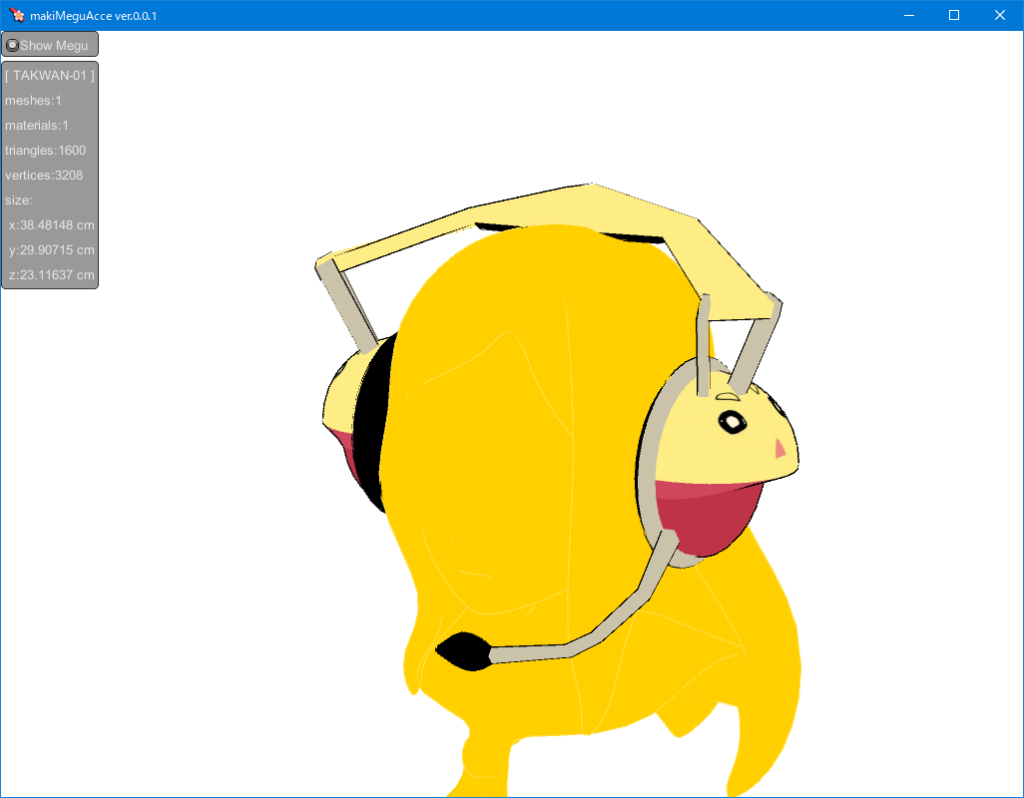Click the makiMeguAcce app icon in title bar
Viewport: 1024px width, 798px height.
(x=17, y=15)
